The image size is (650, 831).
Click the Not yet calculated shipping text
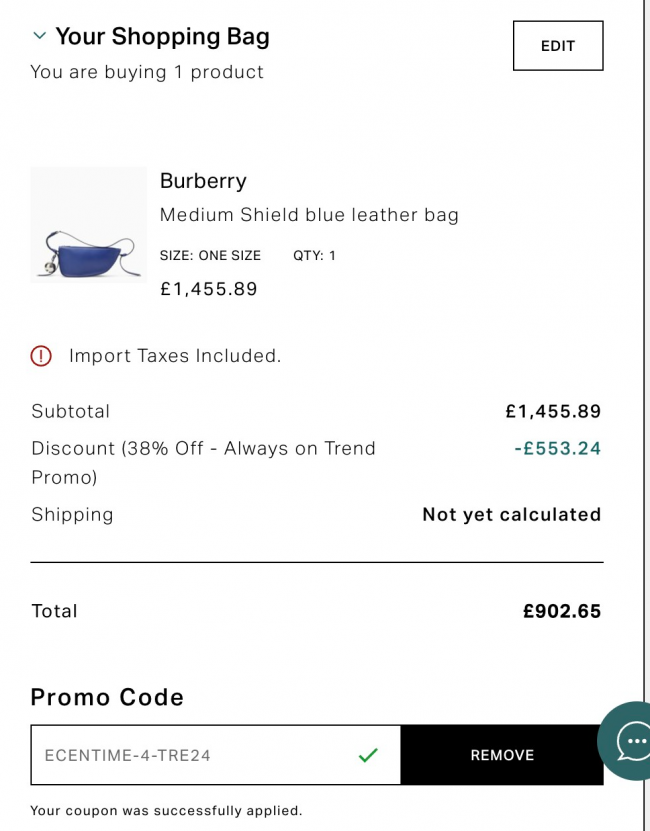[512, 515]
